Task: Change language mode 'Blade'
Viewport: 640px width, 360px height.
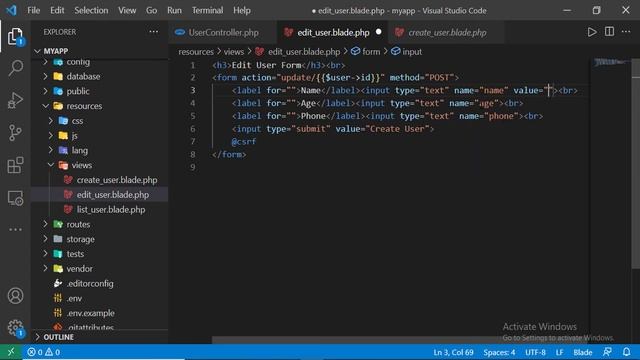Action: 582,352
